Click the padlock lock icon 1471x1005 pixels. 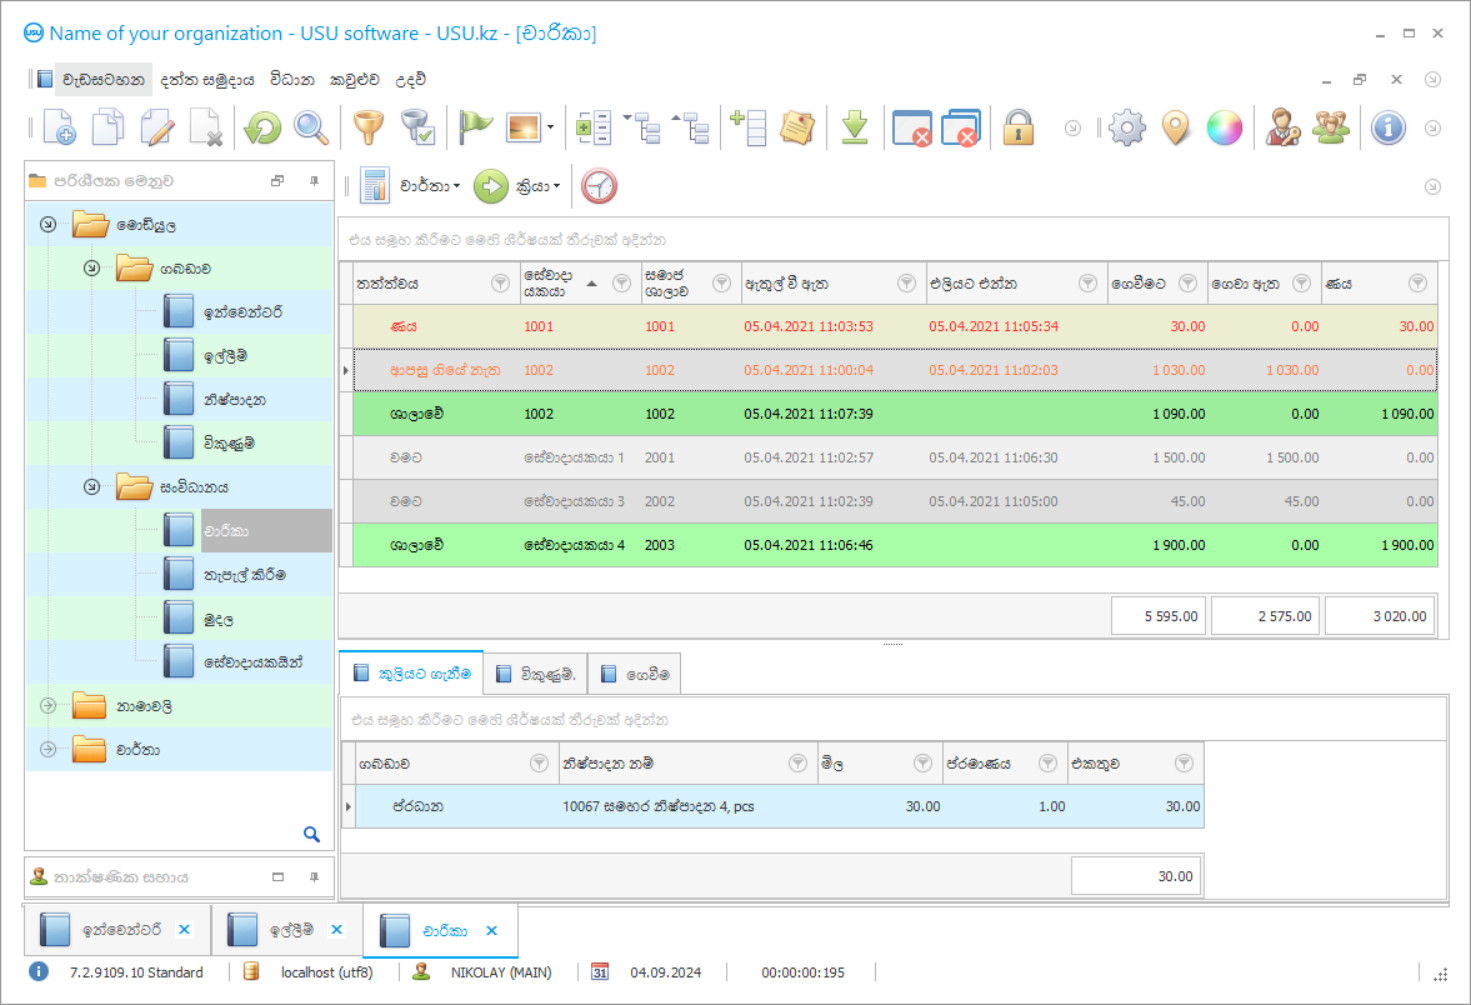tap(1018, 128)
